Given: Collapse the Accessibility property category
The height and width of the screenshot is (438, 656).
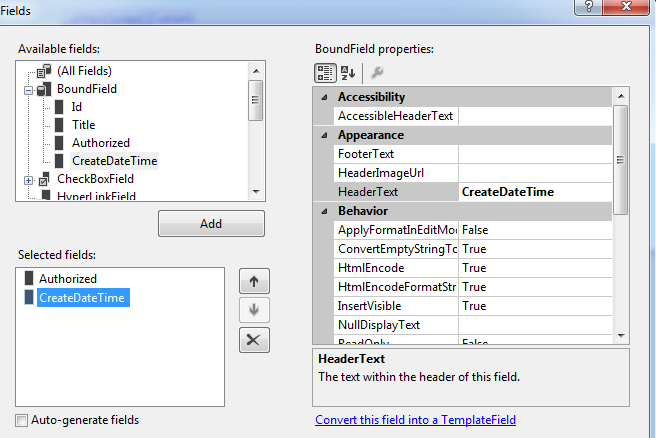Looking at the screenshot, I should [324, 97].
